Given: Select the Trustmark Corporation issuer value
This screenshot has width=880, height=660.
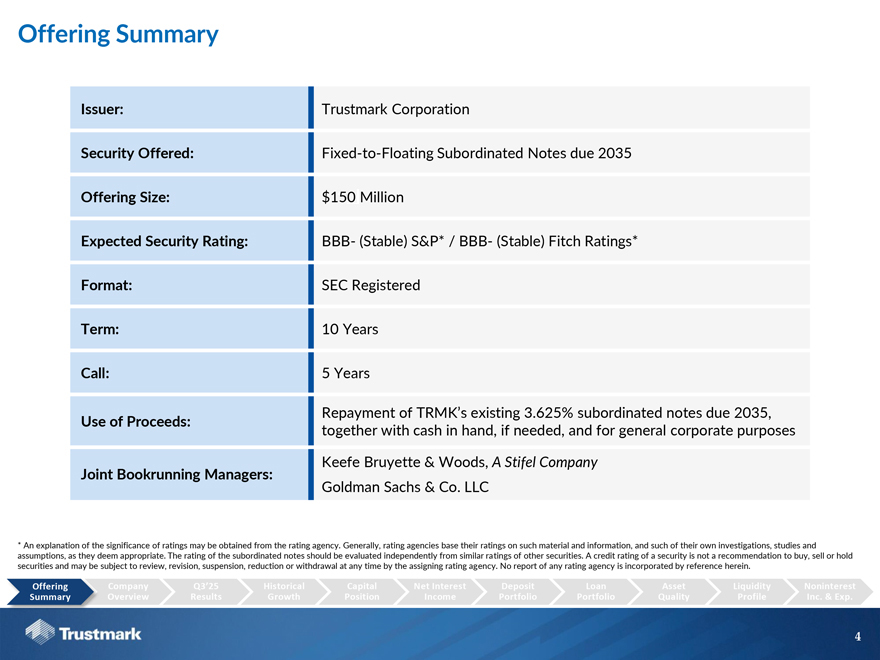Looking at the screenshot, I should pyautogui.click(x=395, y=109).
